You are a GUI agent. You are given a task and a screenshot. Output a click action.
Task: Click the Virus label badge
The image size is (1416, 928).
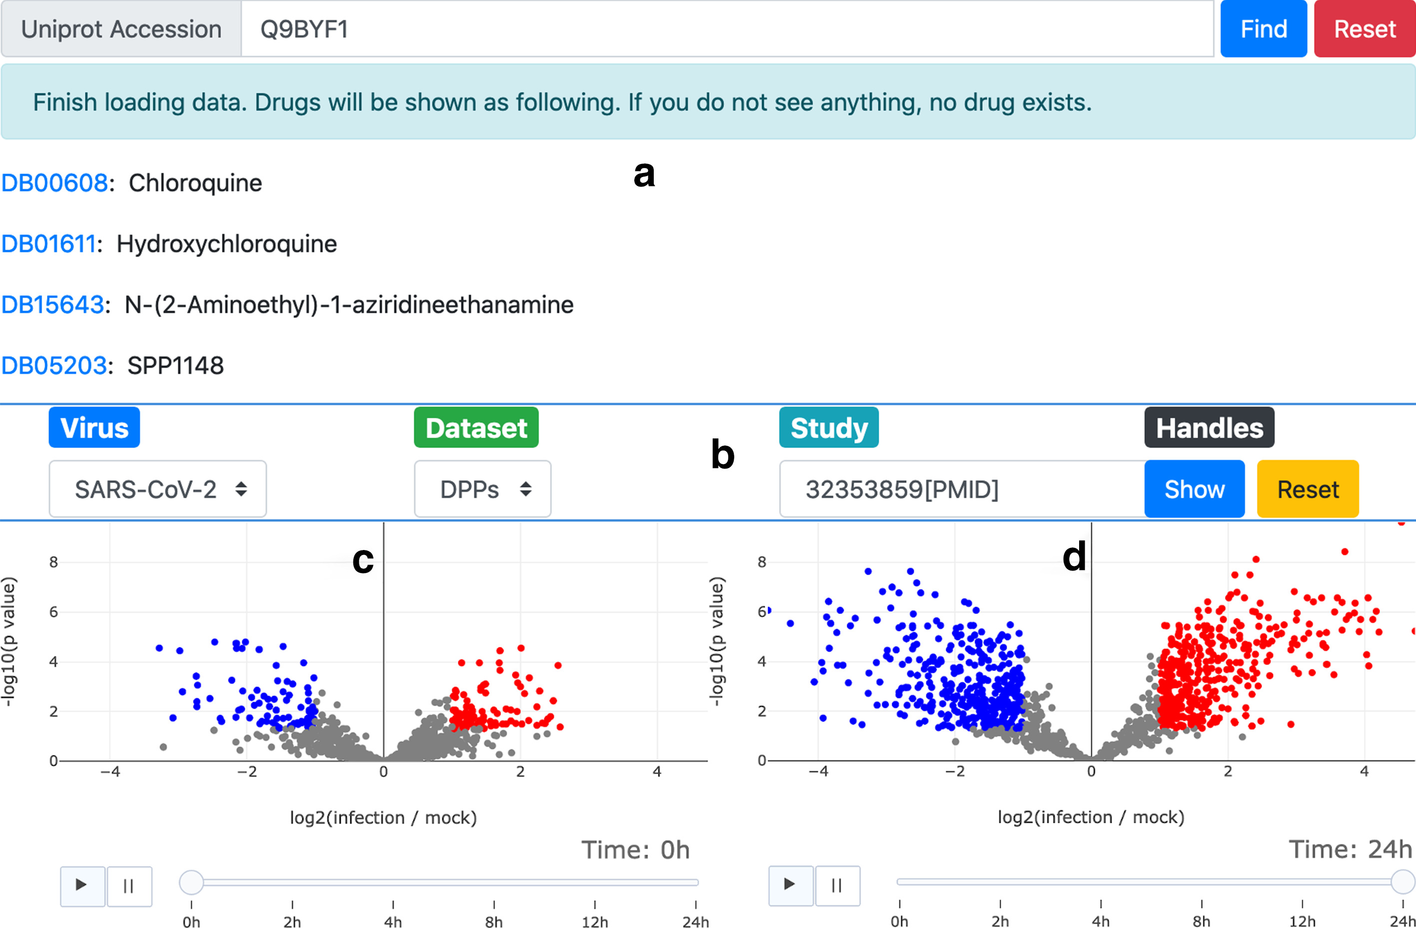tap(94, 428)
